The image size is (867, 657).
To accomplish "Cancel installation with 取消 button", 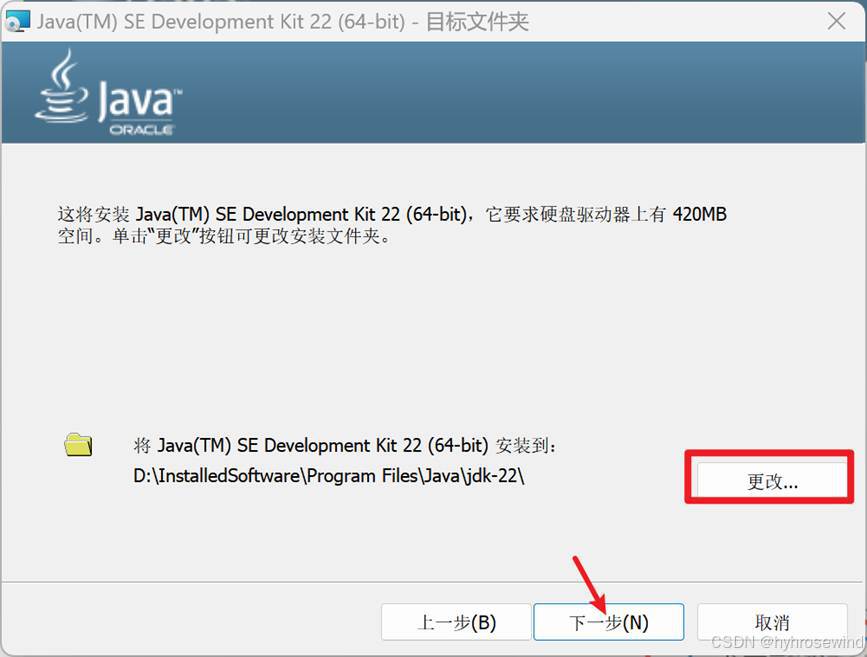I will 772,622.
